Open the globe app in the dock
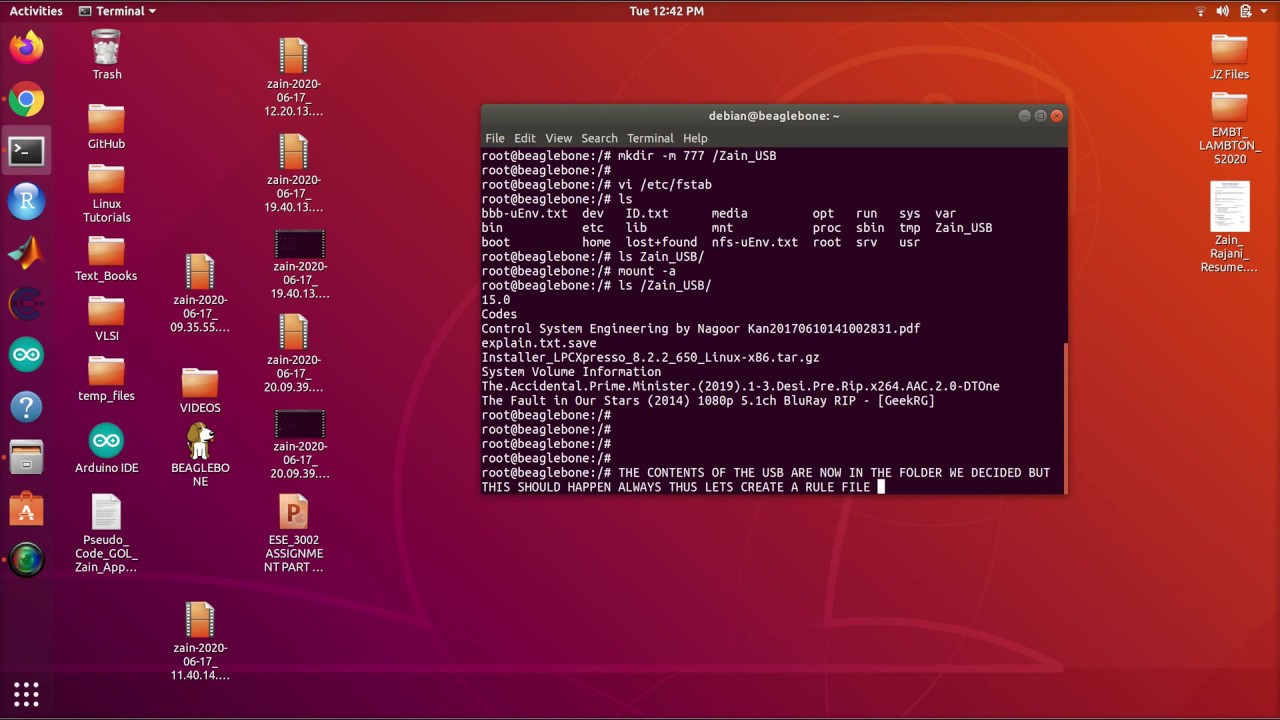Image resolution: width=1280 pixels, height=720 pixels. click(x=27, y=560)
